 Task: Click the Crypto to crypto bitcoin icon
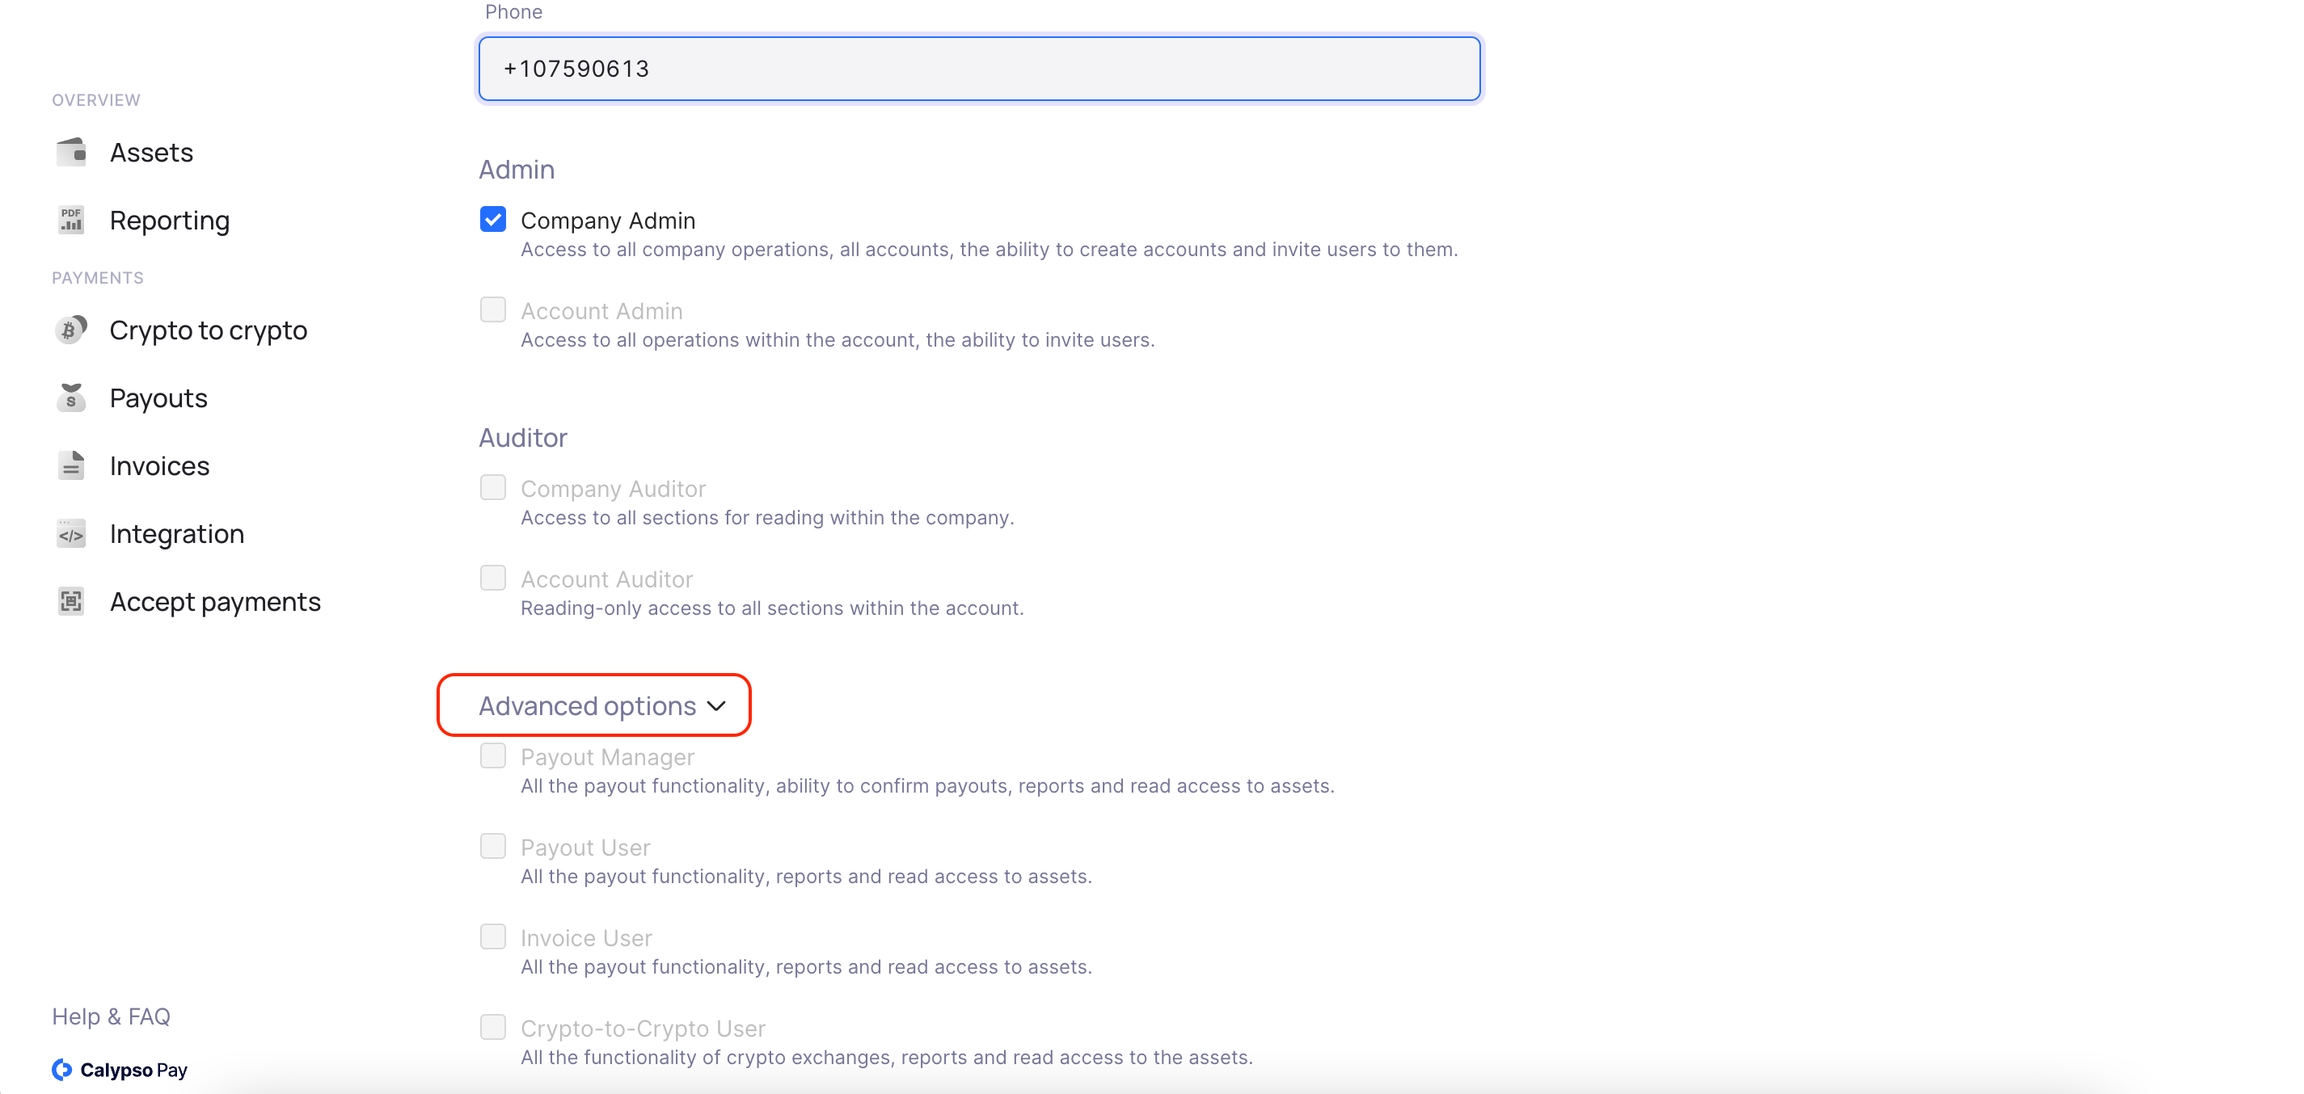pos(71,330)
